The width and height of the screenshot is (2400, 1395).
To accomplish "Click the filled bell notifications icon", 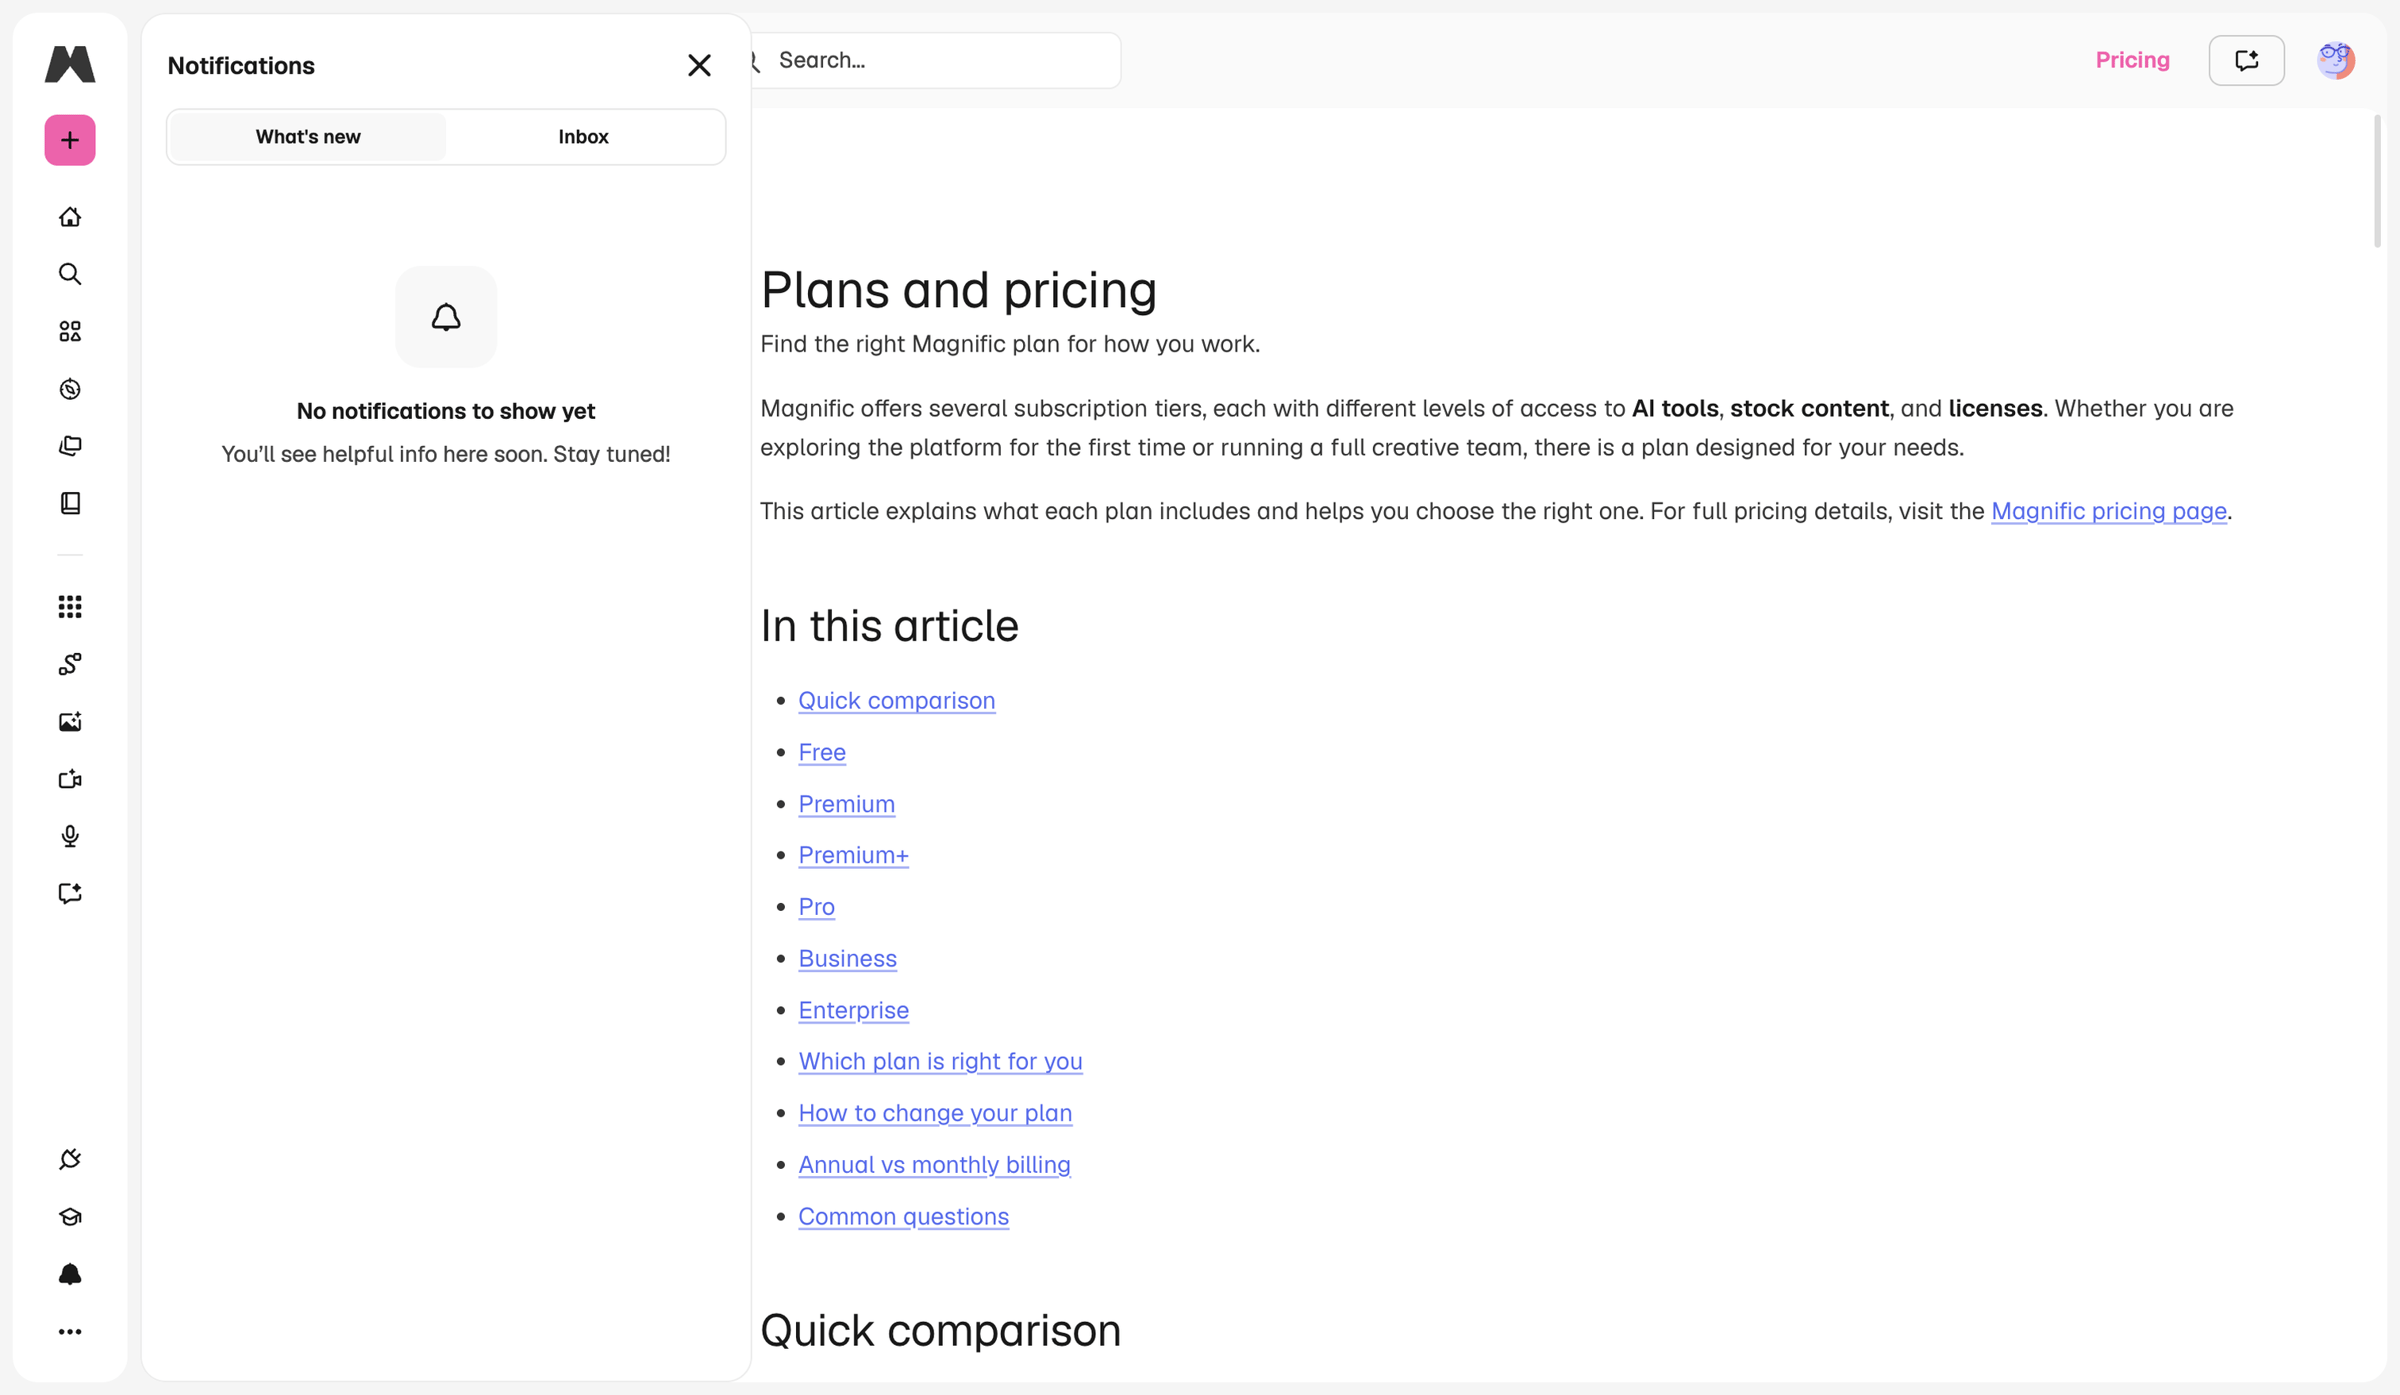I will click(70, 1274).
